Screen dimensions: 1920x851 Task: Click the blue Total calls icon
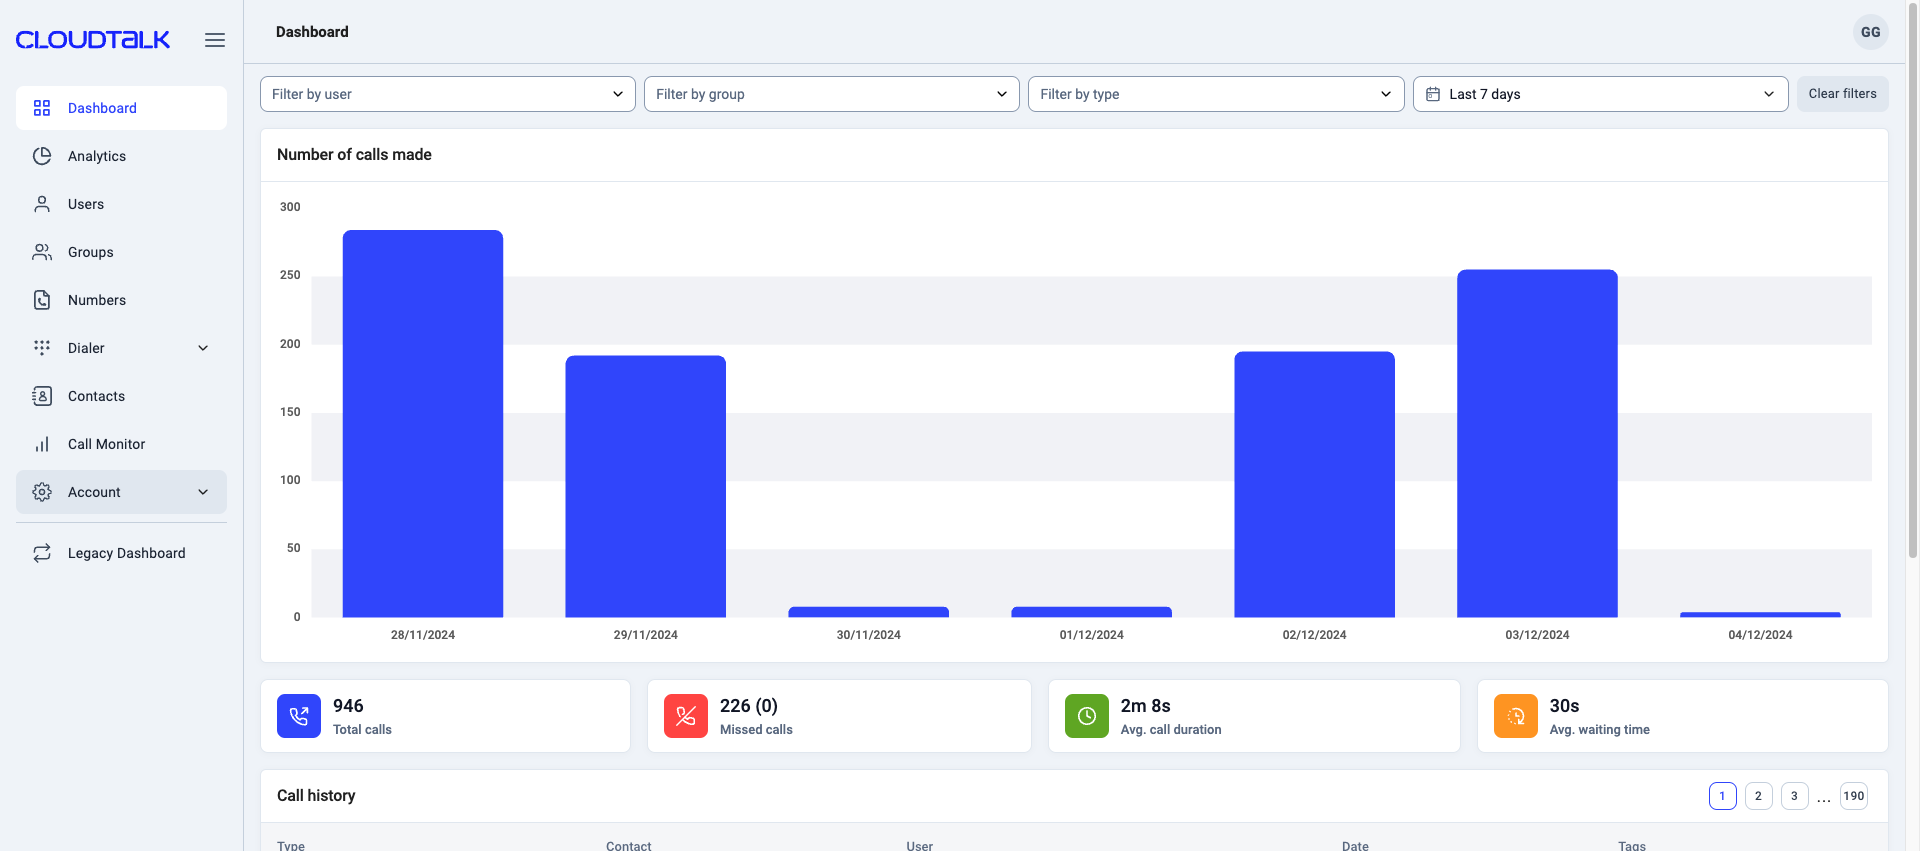click(299, 716)
